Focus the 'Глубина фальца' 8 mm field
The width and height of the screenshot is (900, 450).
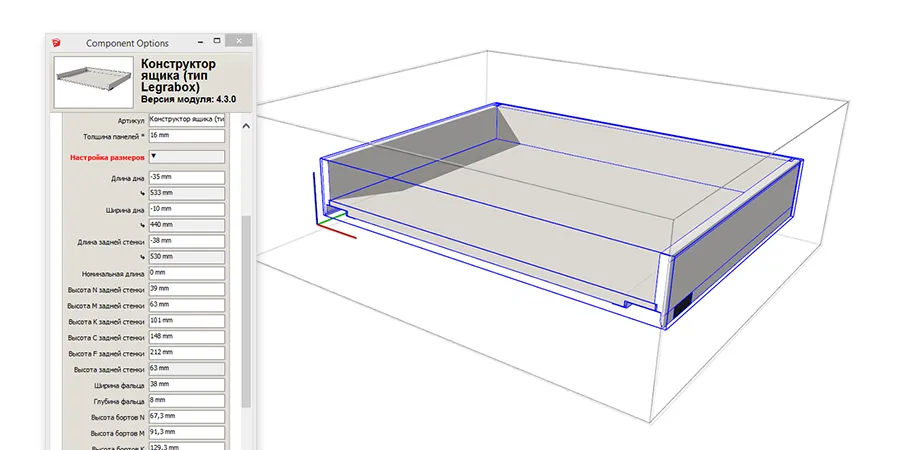coord(185,400)
